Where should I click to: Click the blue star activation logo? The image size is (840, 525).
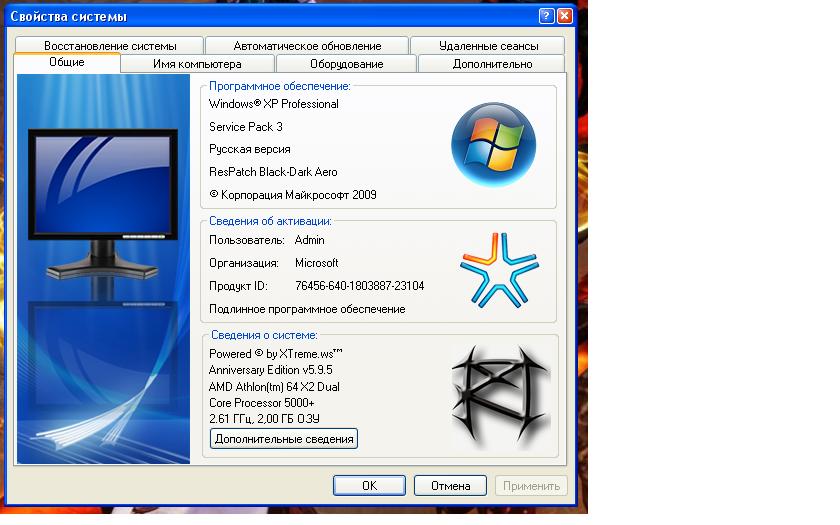tap(499, 271)
